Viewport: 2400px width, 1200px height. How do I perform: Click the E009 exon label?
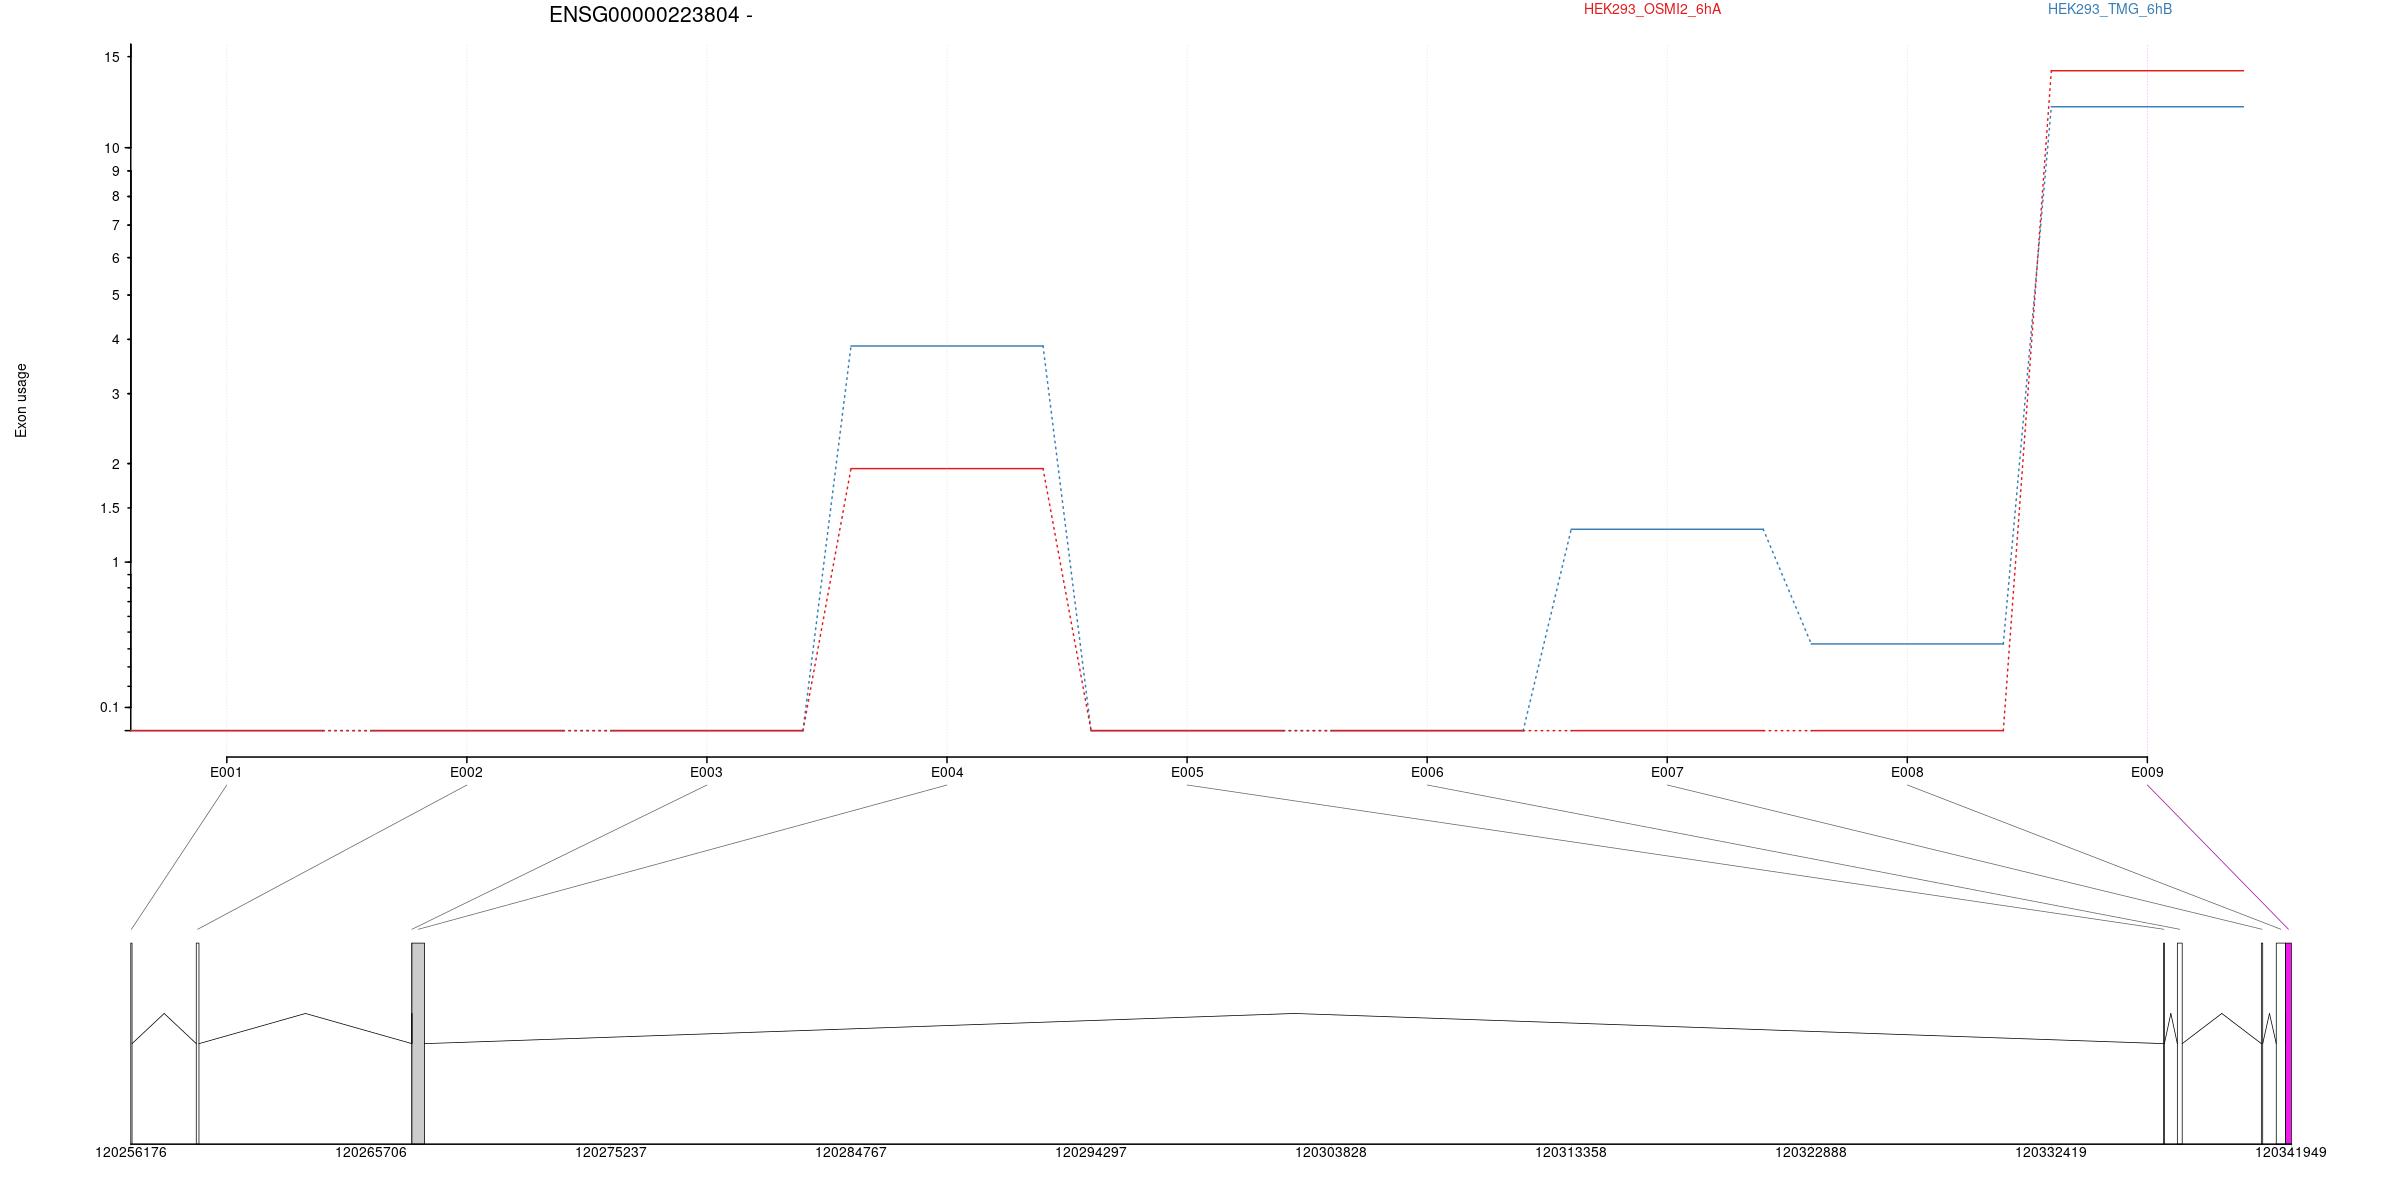tap(2147, 772)
